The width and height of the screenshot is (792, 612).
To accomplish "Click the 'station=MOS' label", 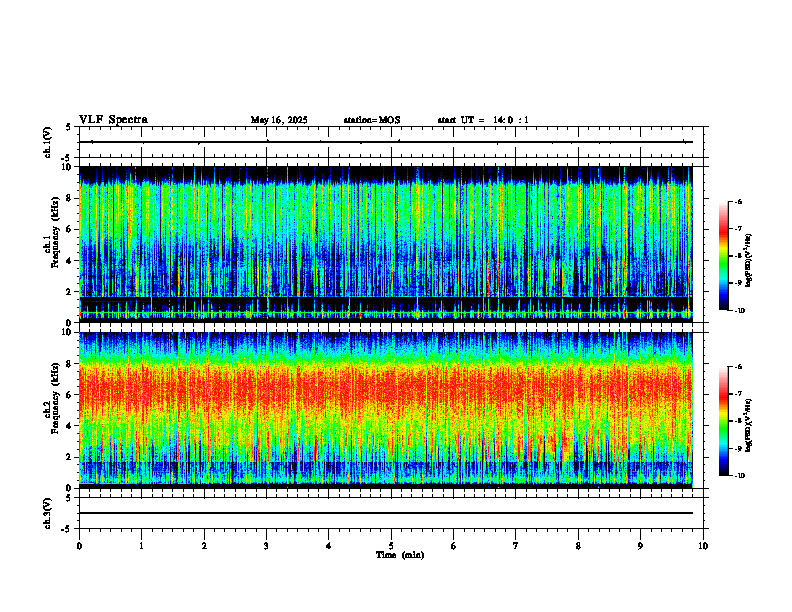I will click(x=372, y=120).
